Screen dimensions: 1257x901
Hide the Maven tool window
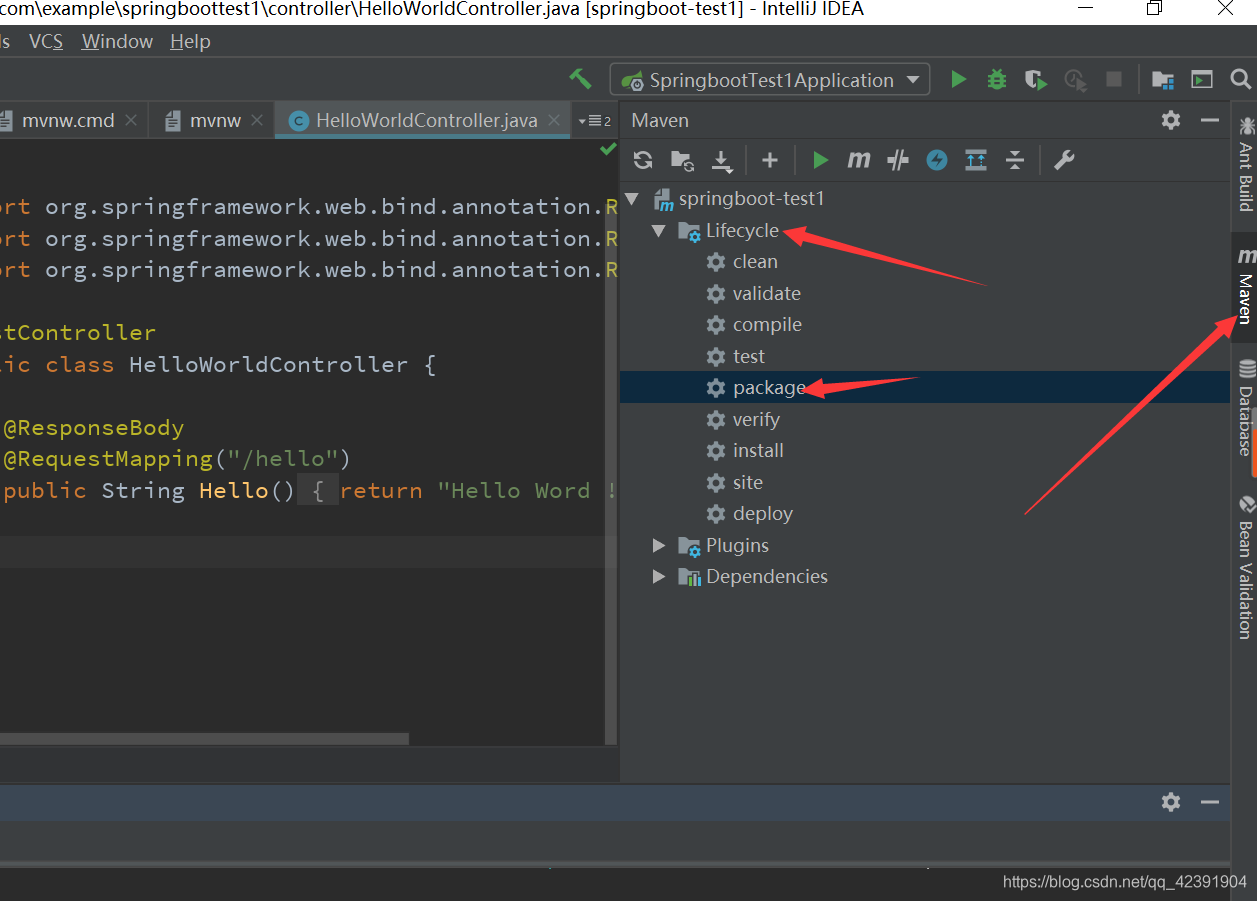tap(1210, 120)
